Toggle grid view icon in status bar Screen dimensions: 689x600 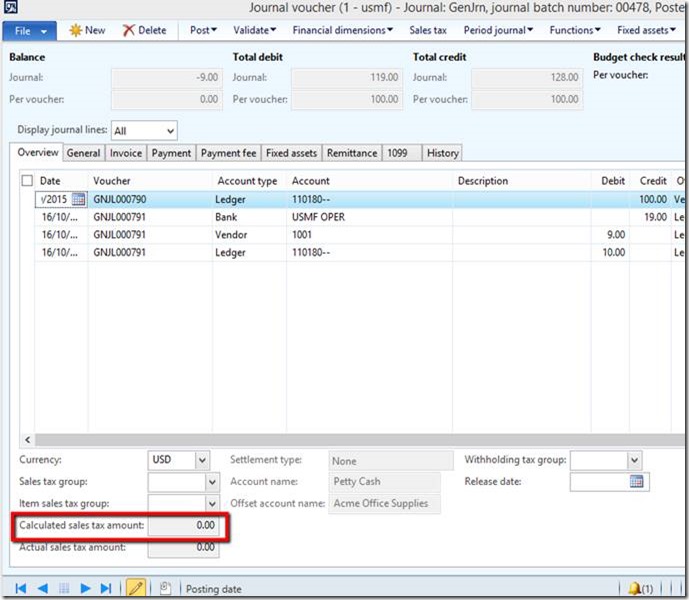click(x=64, y=588)
